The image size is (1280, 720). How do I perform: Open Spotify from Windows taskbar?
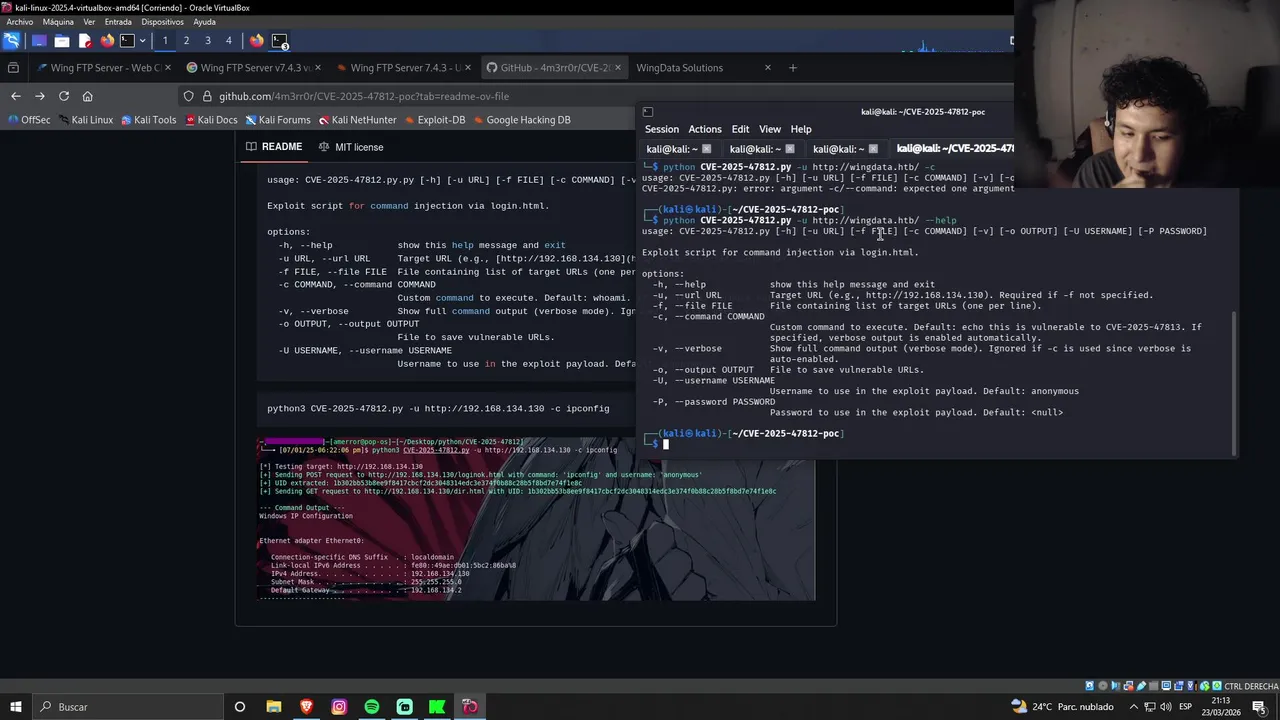click(372, 707)
